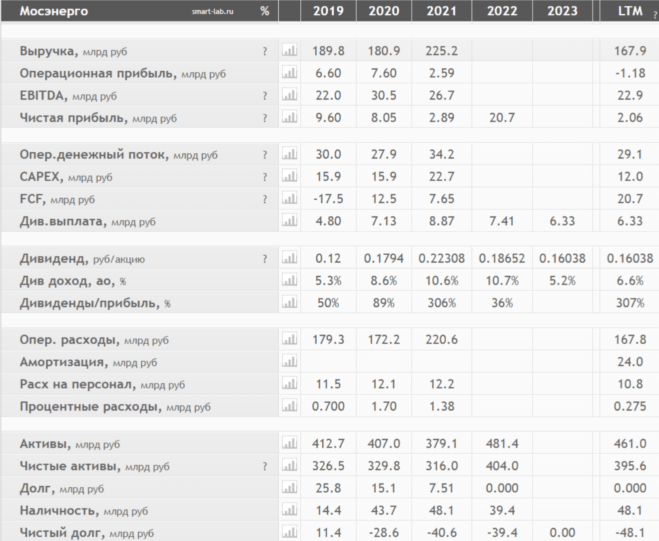
Task: Click the Чистый долг row label
Action: pyautogui.click(x=87, y=533)
